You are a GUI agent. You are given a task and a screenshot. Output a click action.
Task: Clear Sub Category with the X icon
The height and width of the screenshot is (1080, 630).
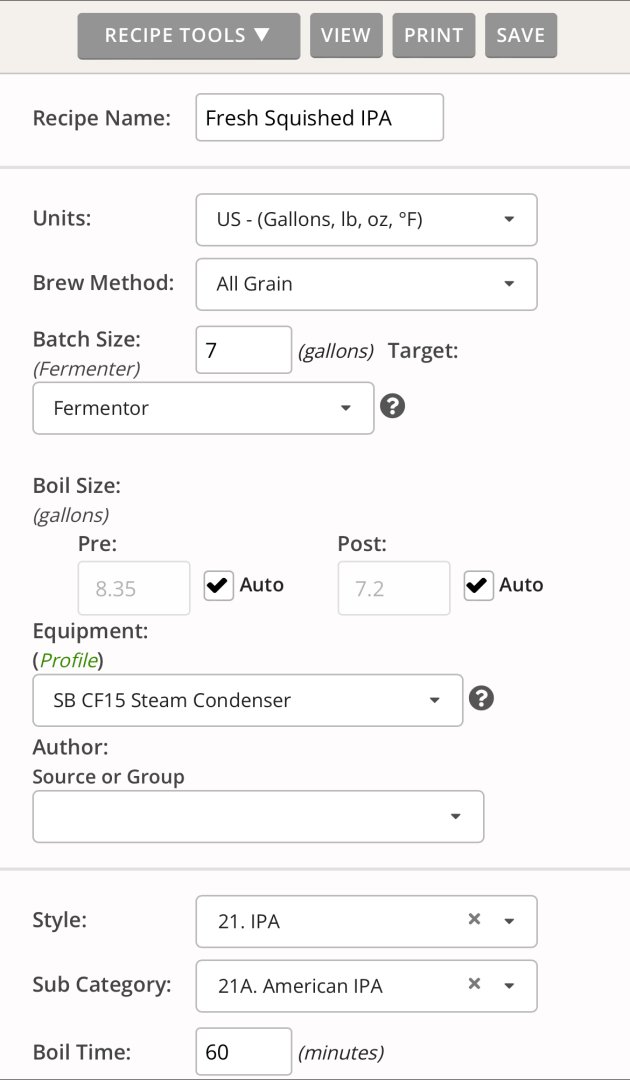(x=475, y=984)
